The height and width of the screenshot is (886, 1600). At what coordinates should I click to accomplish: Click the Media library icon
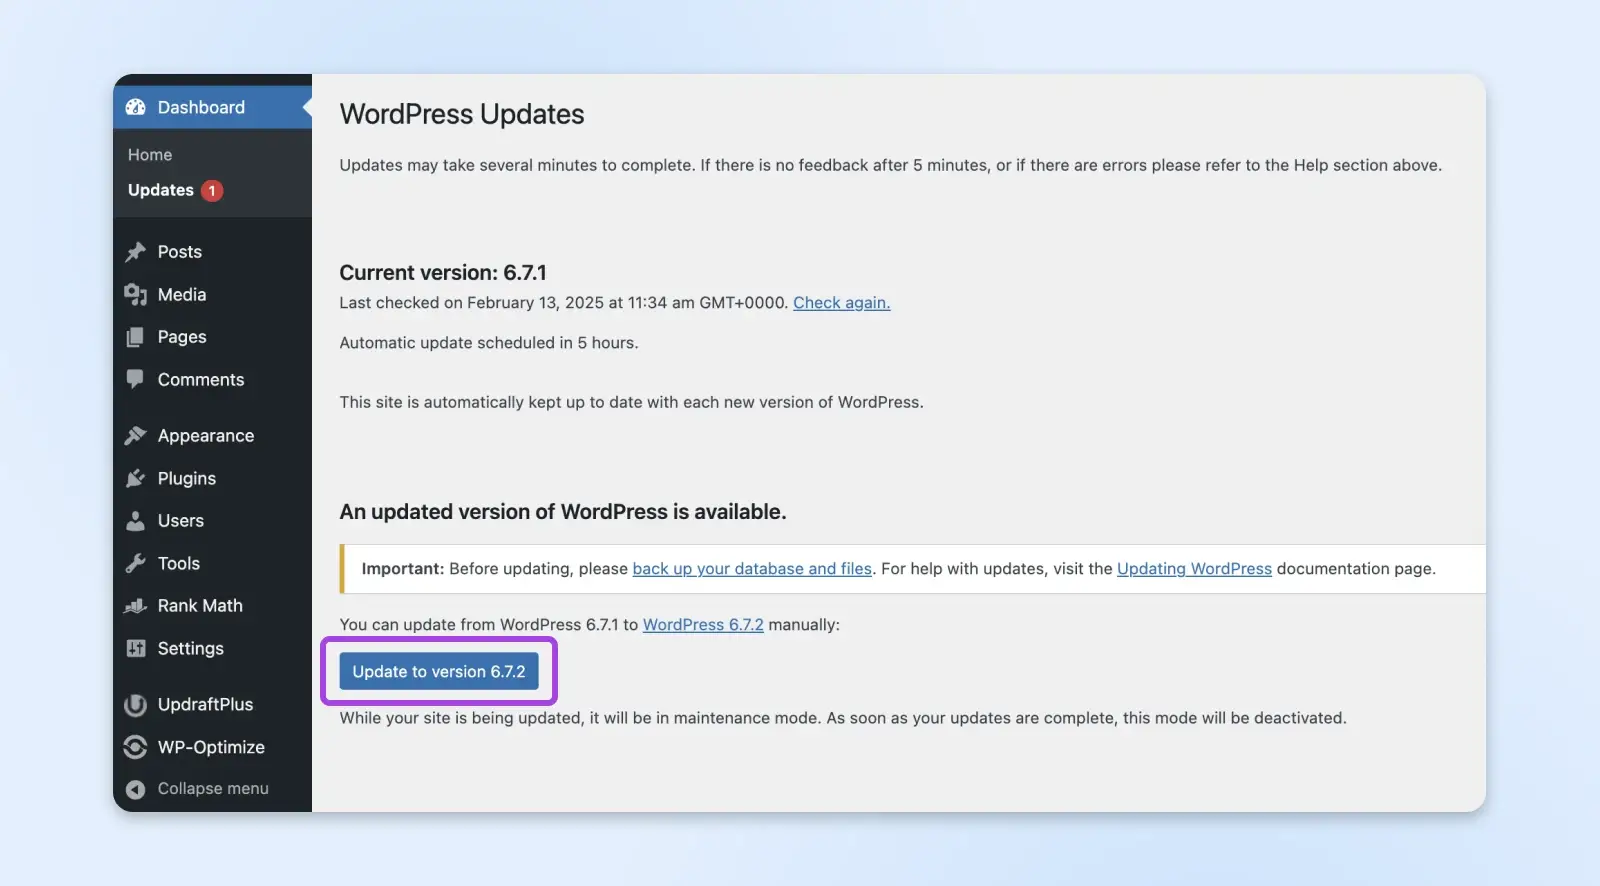(x=136, y=295)
